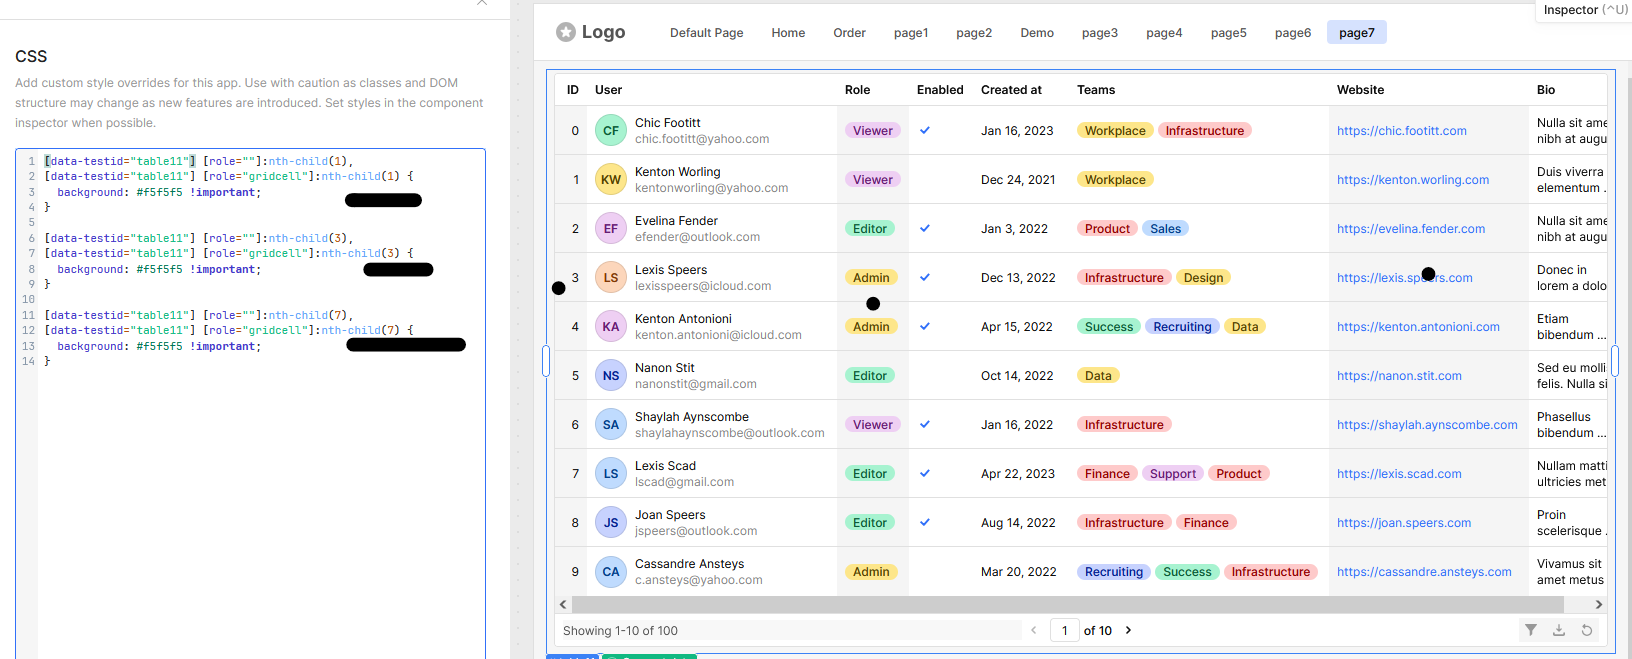Toggle Enabled checkmark for Chic Footitt
The image size is (1632, 659).
click(925, 131)
